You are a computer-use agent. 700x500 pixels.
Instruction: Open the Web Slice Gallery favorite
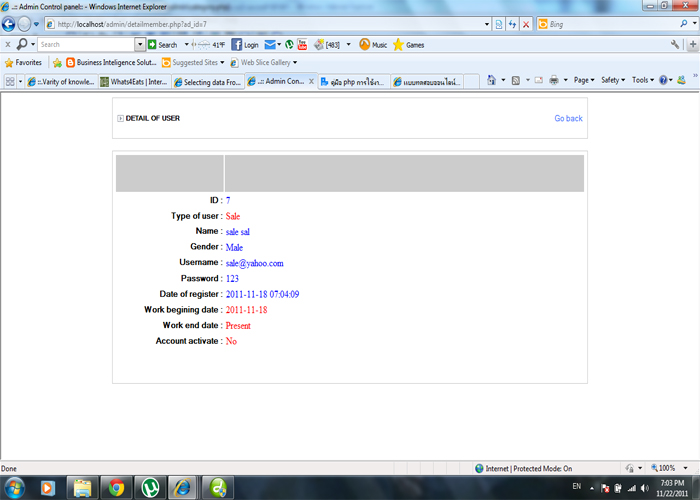pyautogui.click(x=263, y=62)
